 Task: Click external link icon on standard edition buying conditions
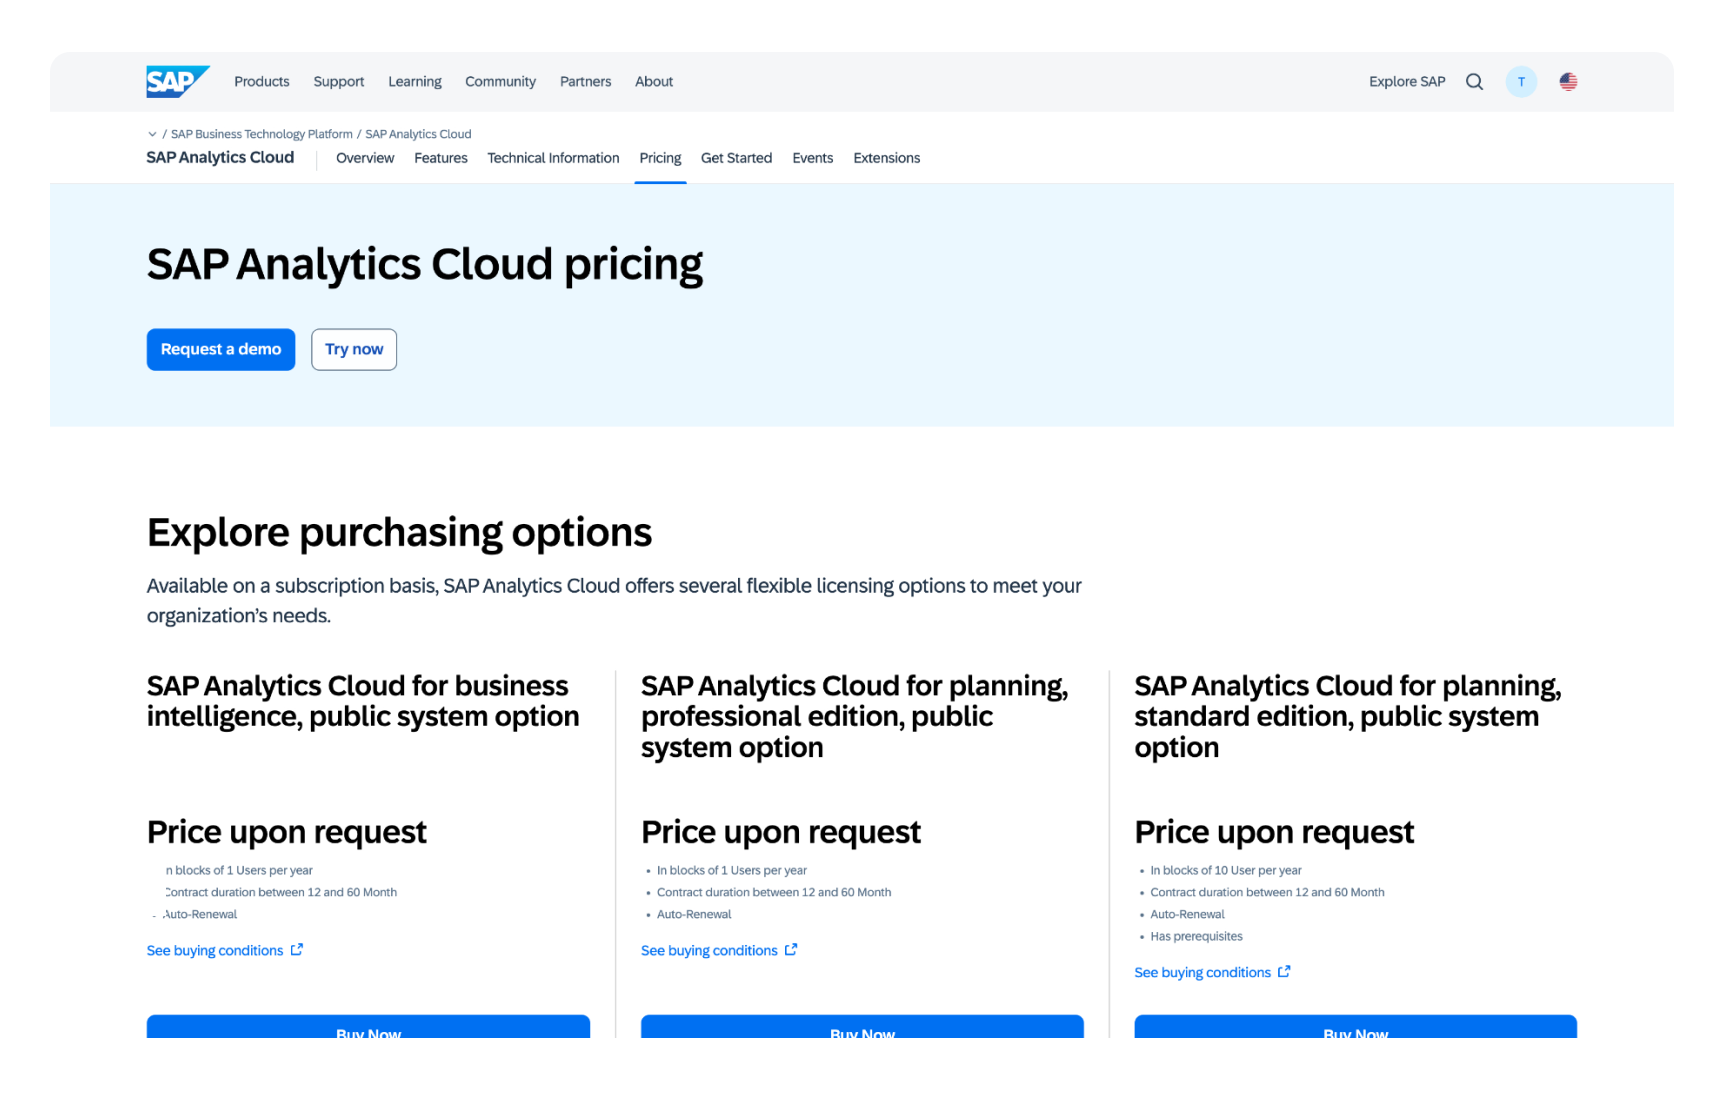pos(1284,971)
